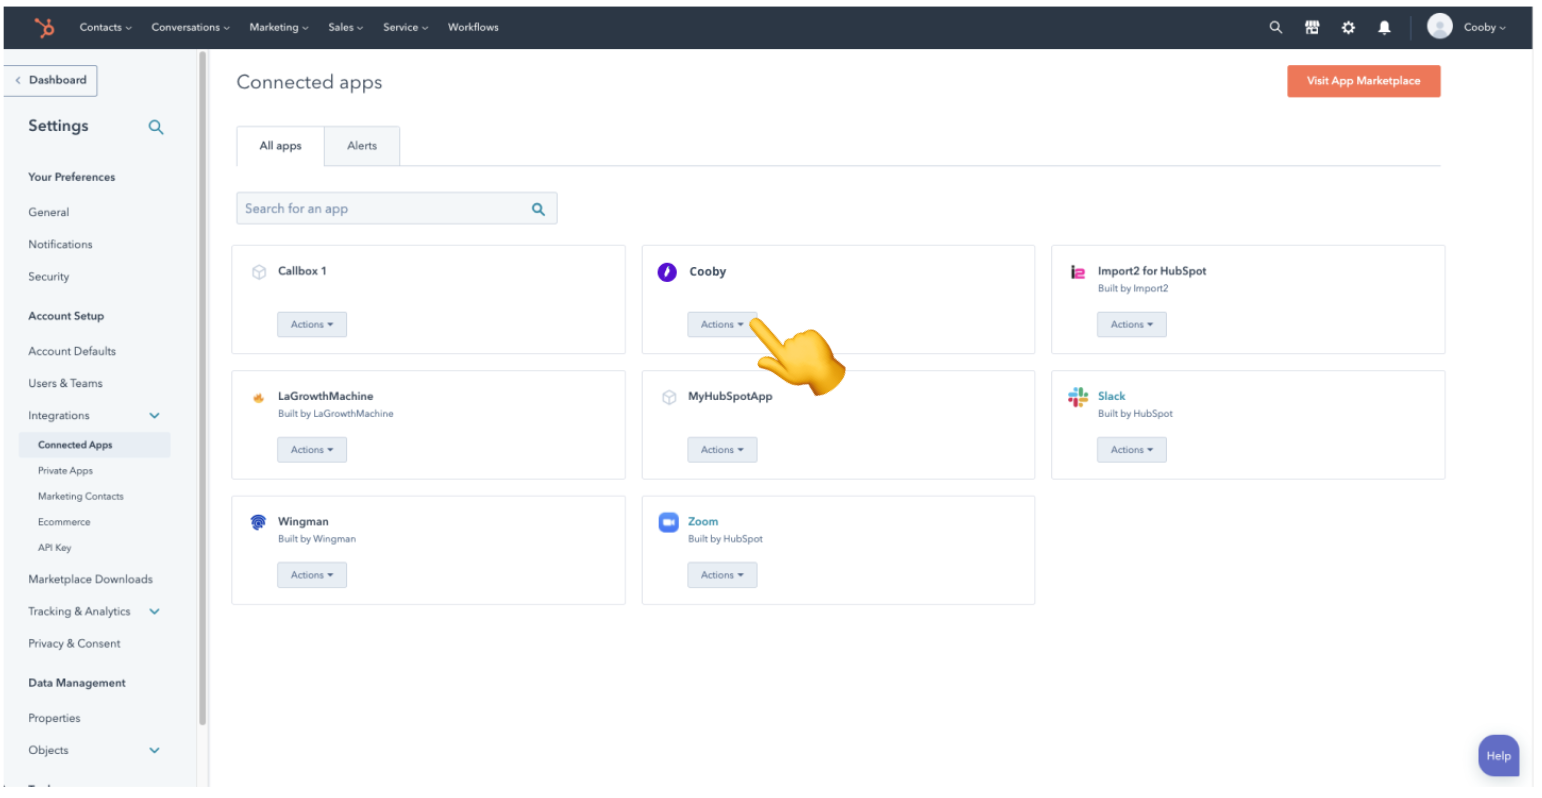
Task: Open Actions dropdown for Import2 for HubSpot
Action: click(1132, 324)
